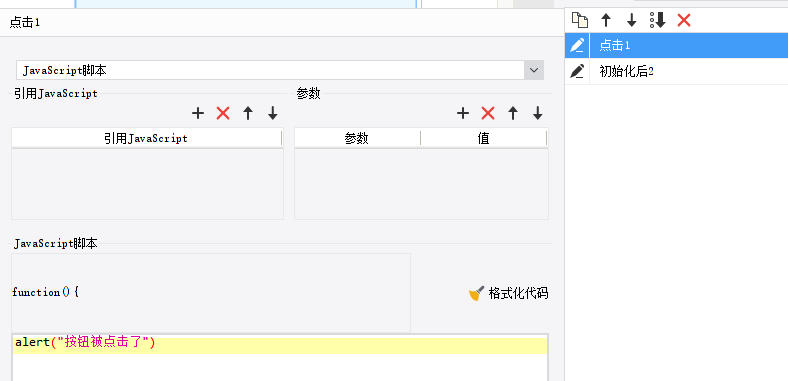
Task: Move the selected event up in the list
Action: pos(606,21)
